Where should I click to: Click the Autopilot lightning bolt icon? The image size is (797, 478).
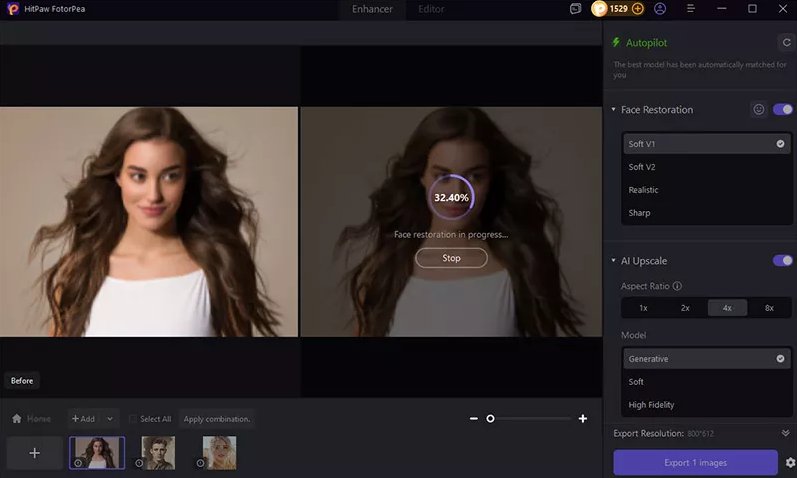point(616,42)
